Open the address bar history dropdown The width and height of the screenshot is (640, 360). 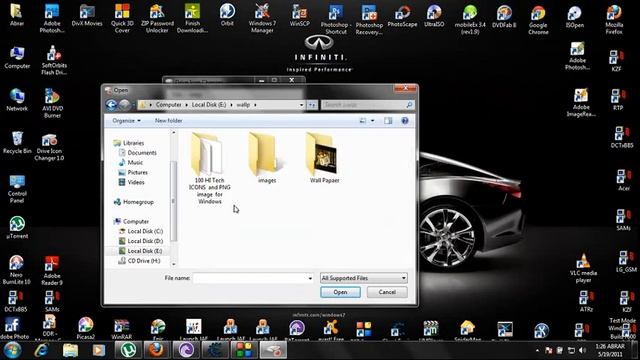pyautogui.click(x=301, y=105)
